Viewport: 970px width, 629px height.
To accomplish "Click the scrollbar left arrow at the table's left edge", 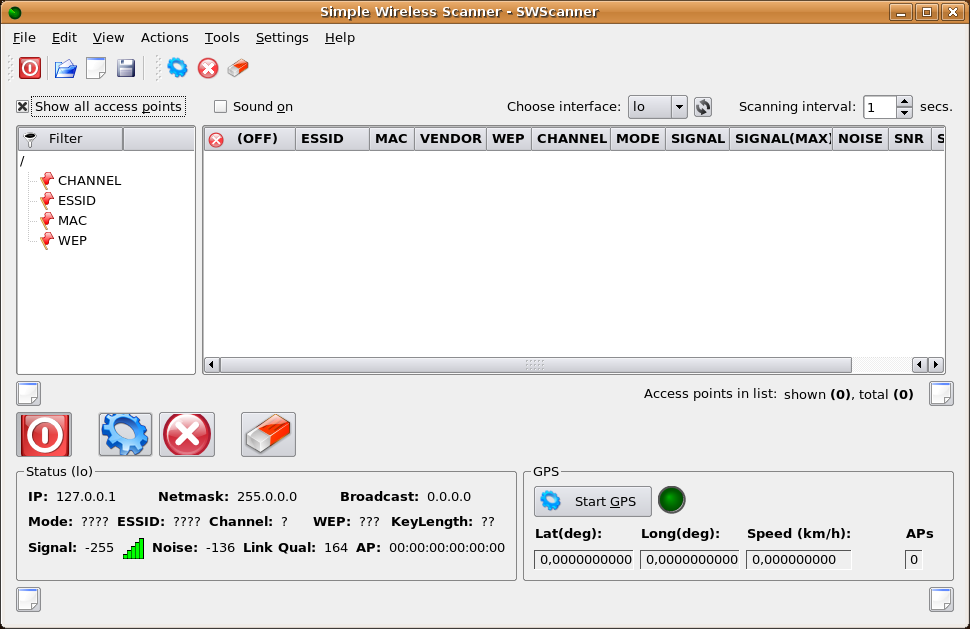I will point(212,365).
